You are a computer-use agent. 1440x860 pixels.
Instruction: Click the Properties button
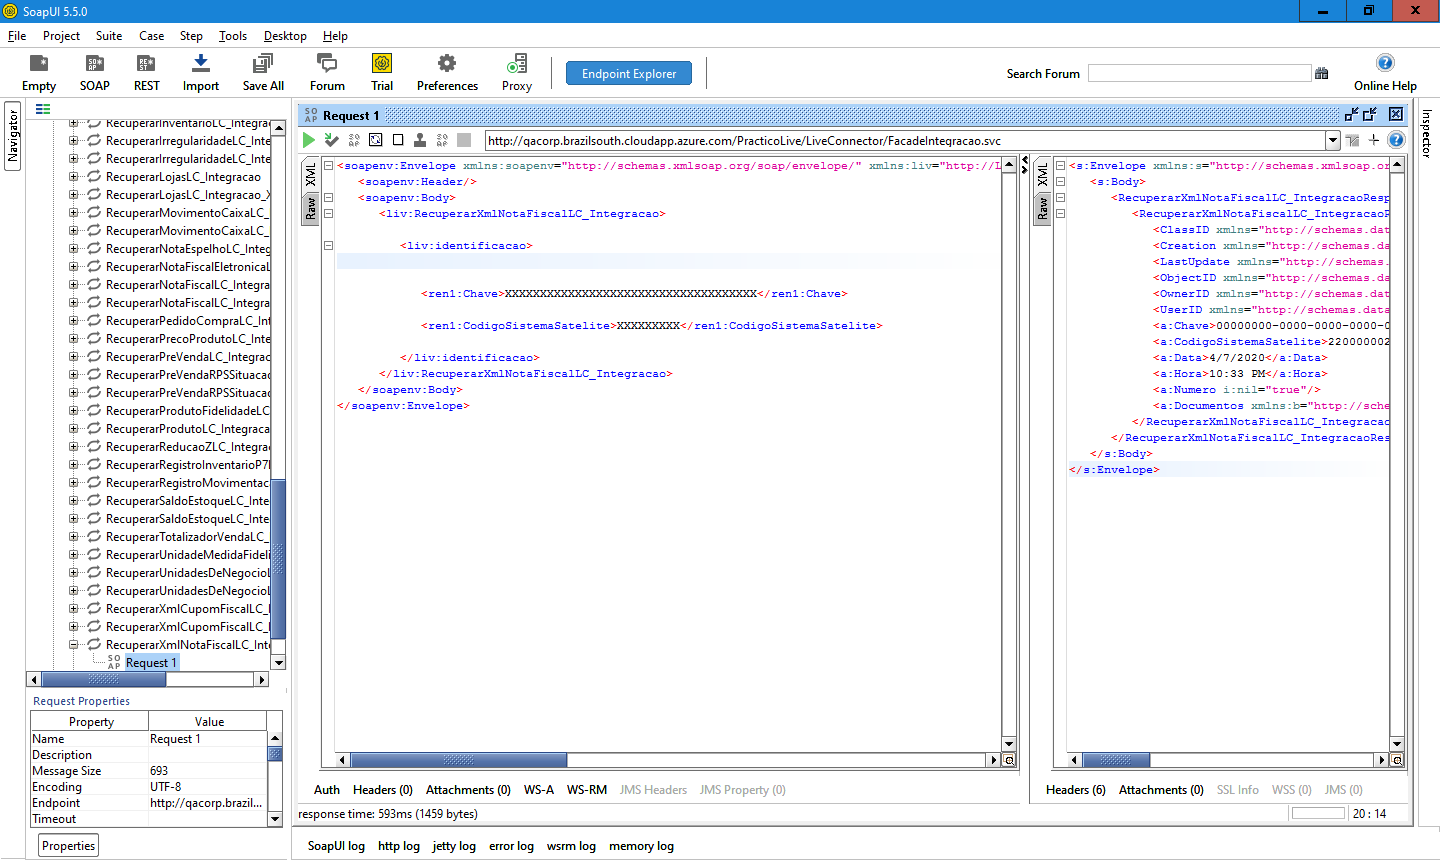coord(68,846)
